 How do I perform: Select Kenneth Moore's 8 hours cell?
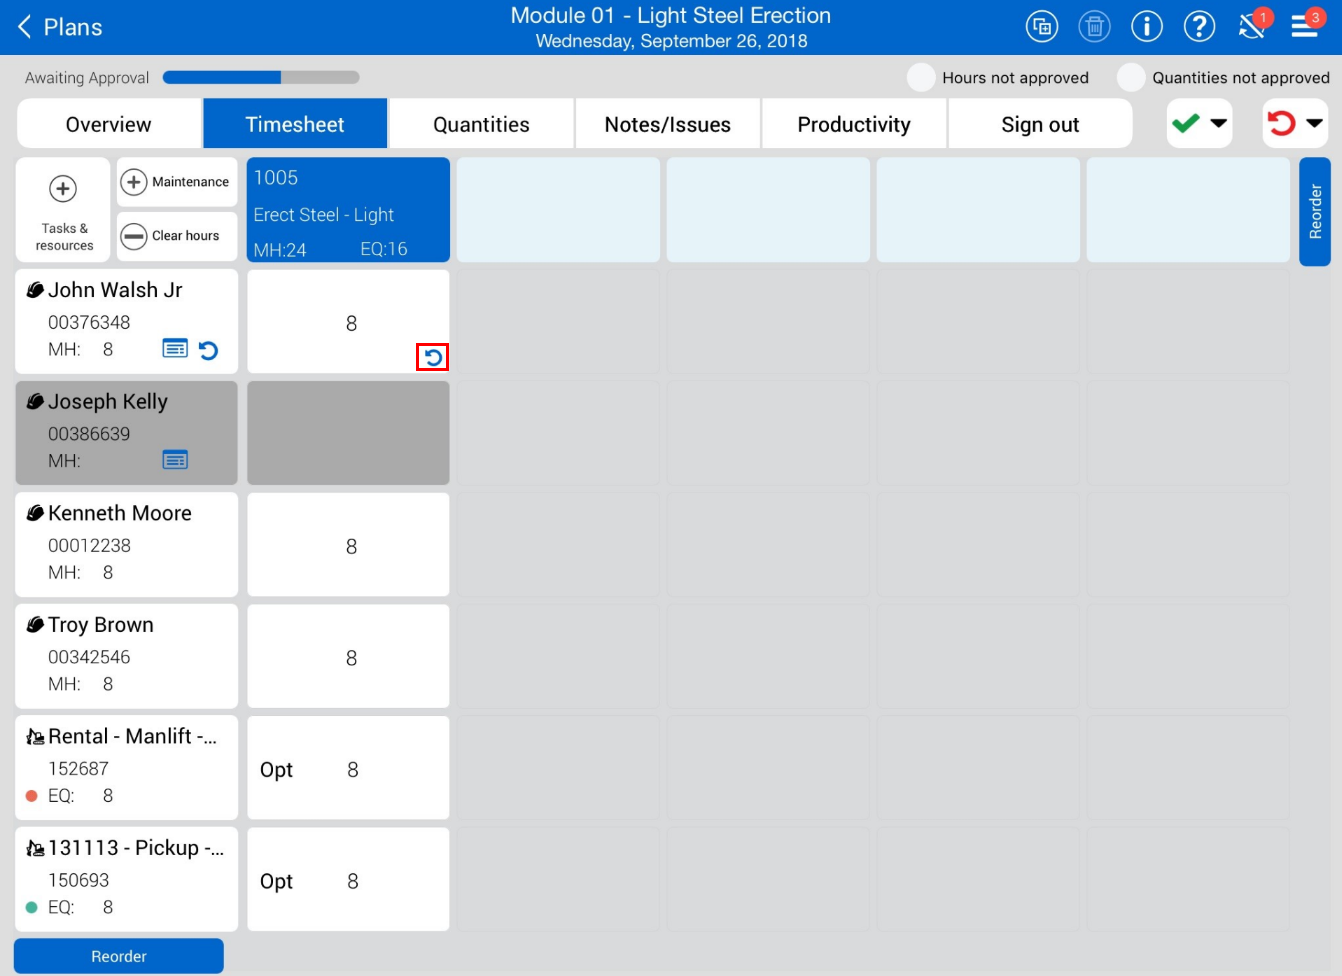[348, 545]
